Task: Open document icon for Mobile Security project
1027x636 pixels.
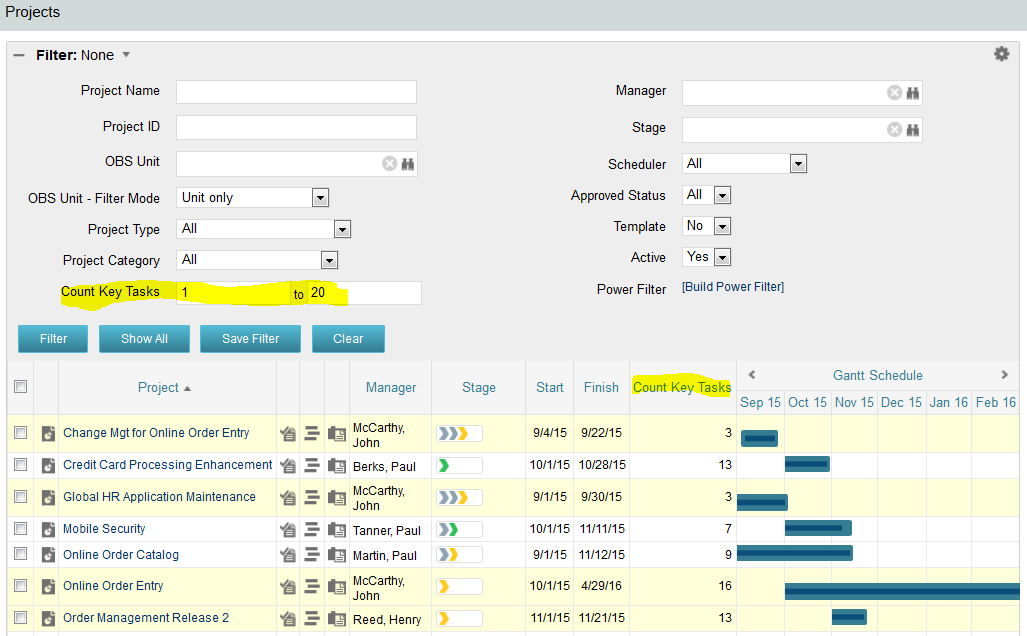Action: (x=48, y=529)
